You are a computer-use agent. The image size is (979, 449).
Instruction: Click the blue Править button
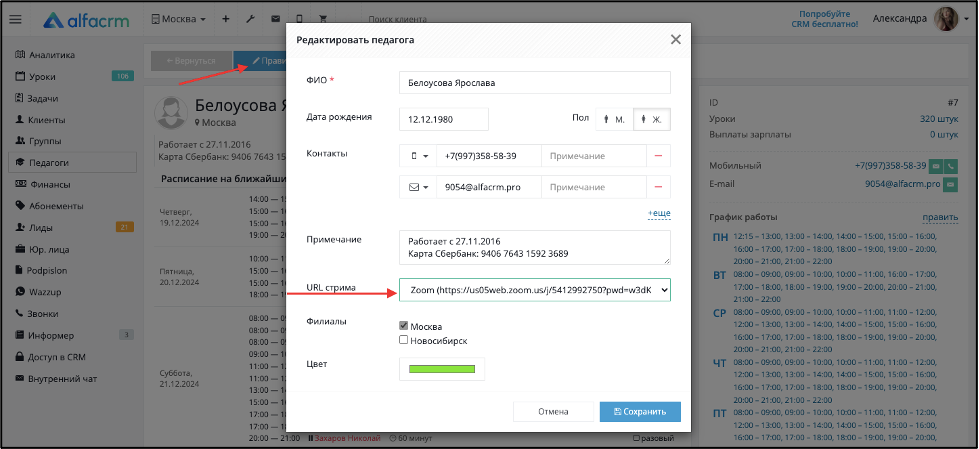[260, 61]
